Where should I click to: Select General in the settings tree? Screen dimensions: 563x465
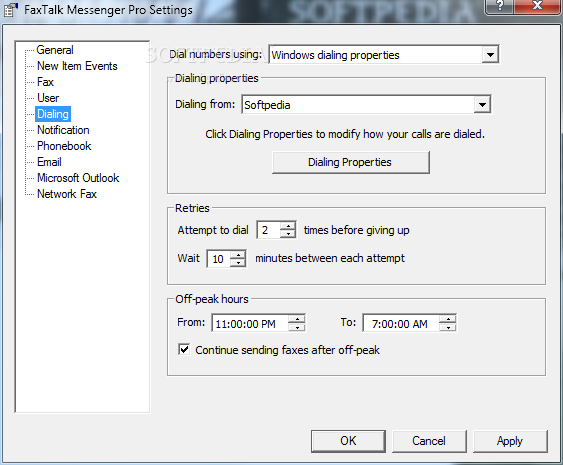tap(55, 50)
